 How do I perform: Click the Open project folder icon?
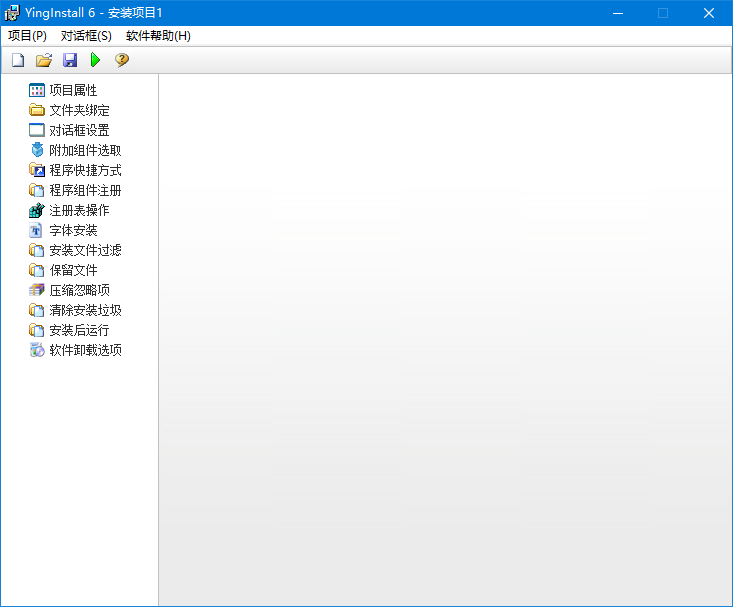pyautogui.click(x=44, y=60)
